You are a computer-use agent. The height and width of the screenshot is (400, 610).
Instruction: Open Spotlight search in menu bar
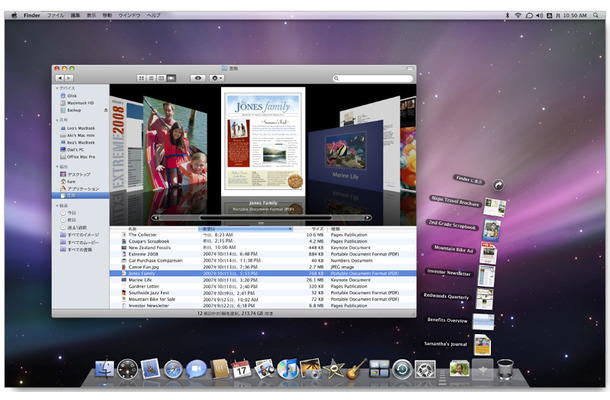[x=598, y=15]
